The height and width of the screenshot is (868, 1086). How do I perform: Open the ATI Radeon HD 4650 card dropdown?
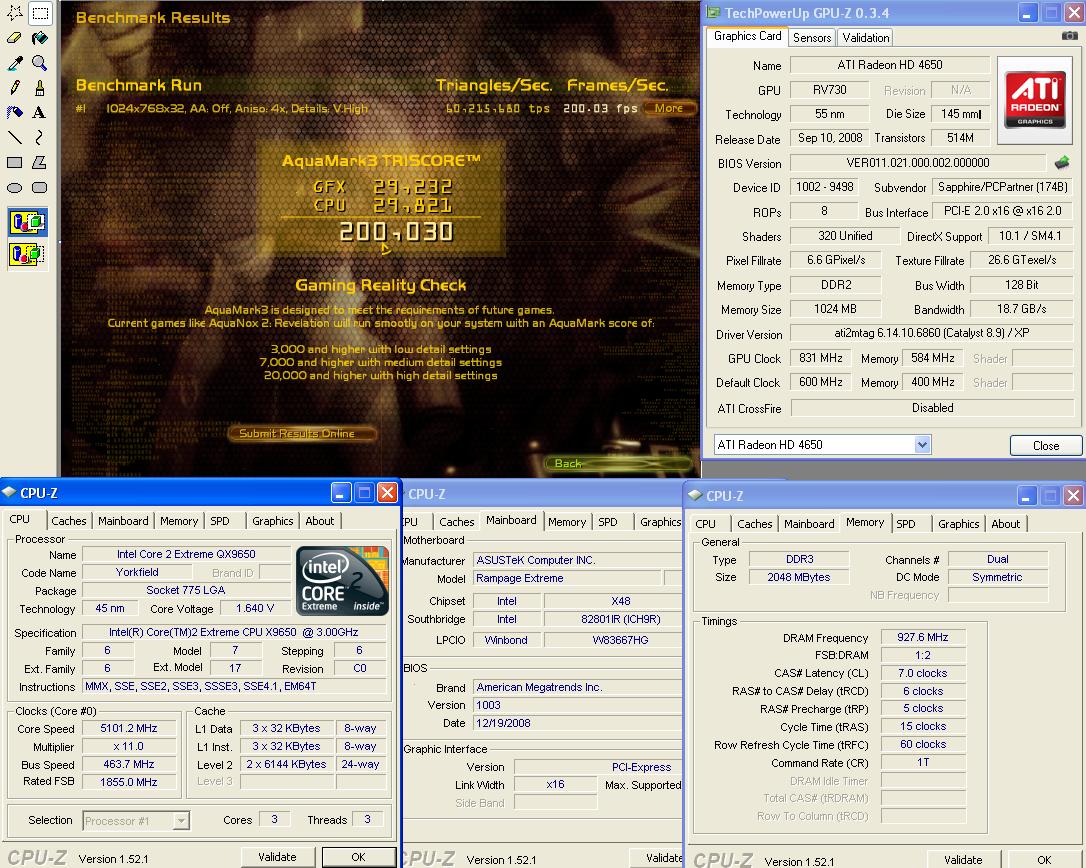pos(922,445)
